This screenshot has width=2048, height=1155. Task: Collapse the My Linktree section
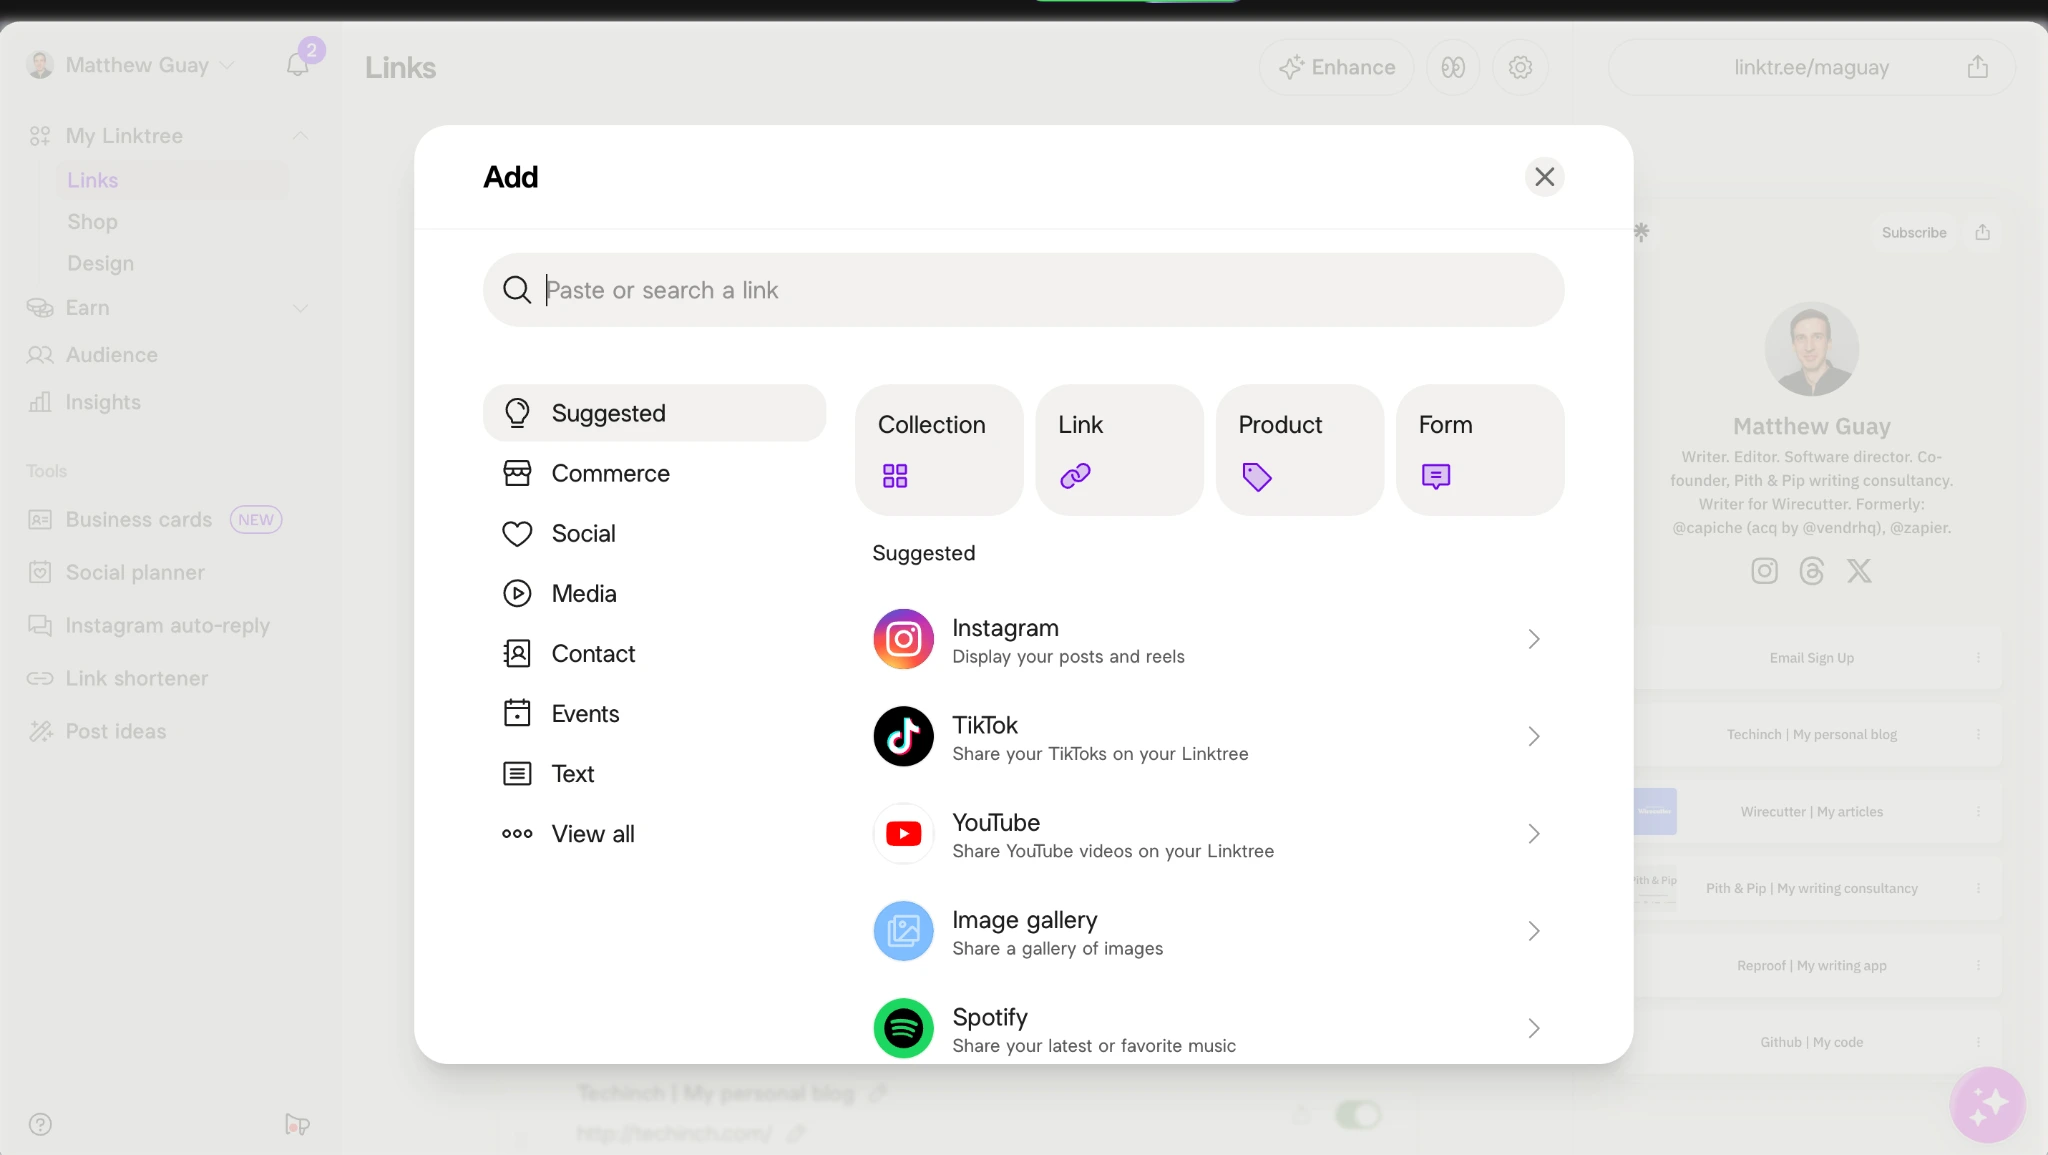tap(300, 136)
